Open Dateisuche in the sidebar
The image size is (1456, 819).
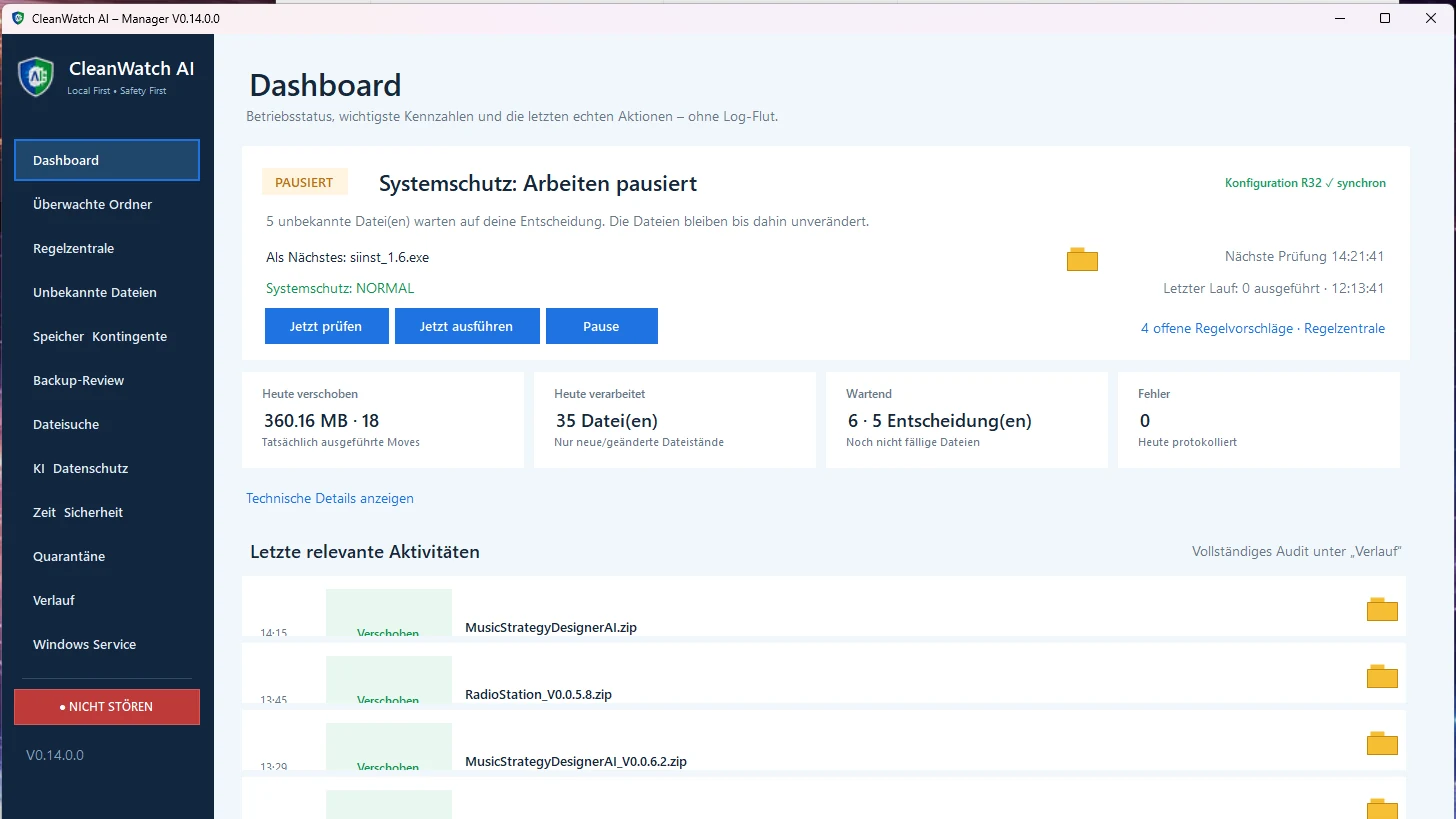[107, 424]
